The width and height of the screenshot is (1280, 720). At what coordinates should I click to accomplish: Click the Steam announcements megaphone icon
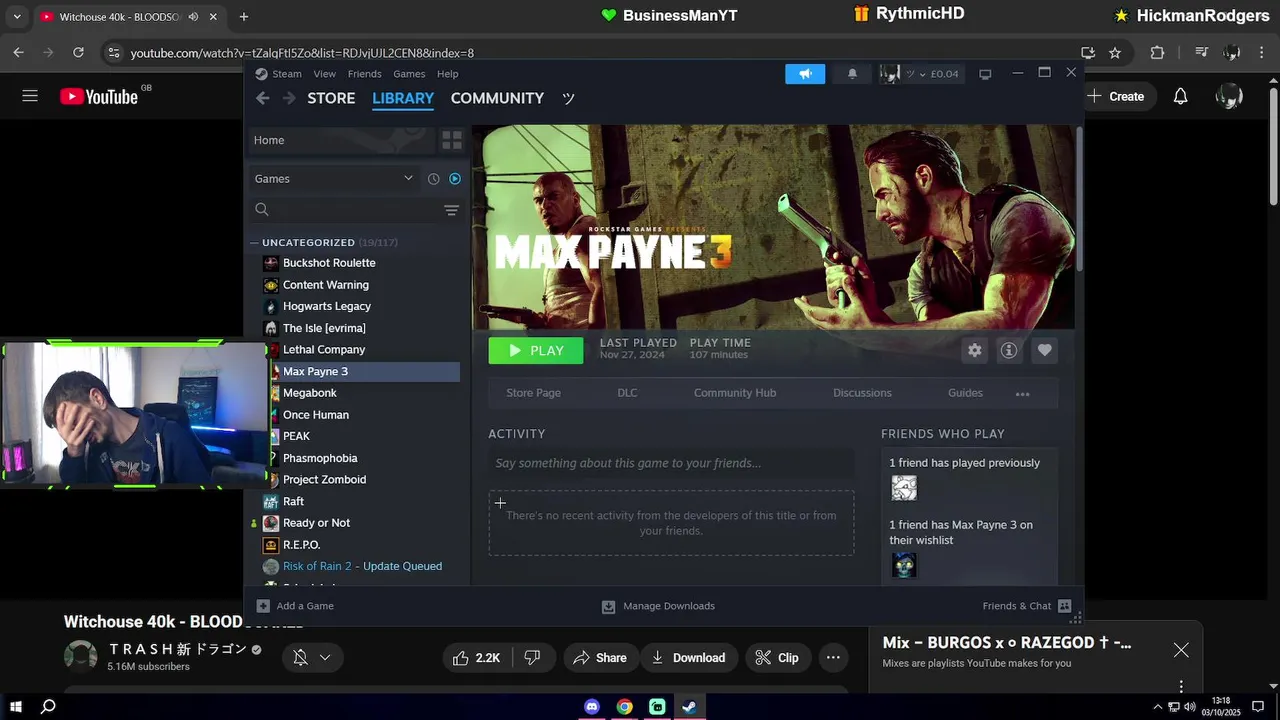click(x=805, y=73)
